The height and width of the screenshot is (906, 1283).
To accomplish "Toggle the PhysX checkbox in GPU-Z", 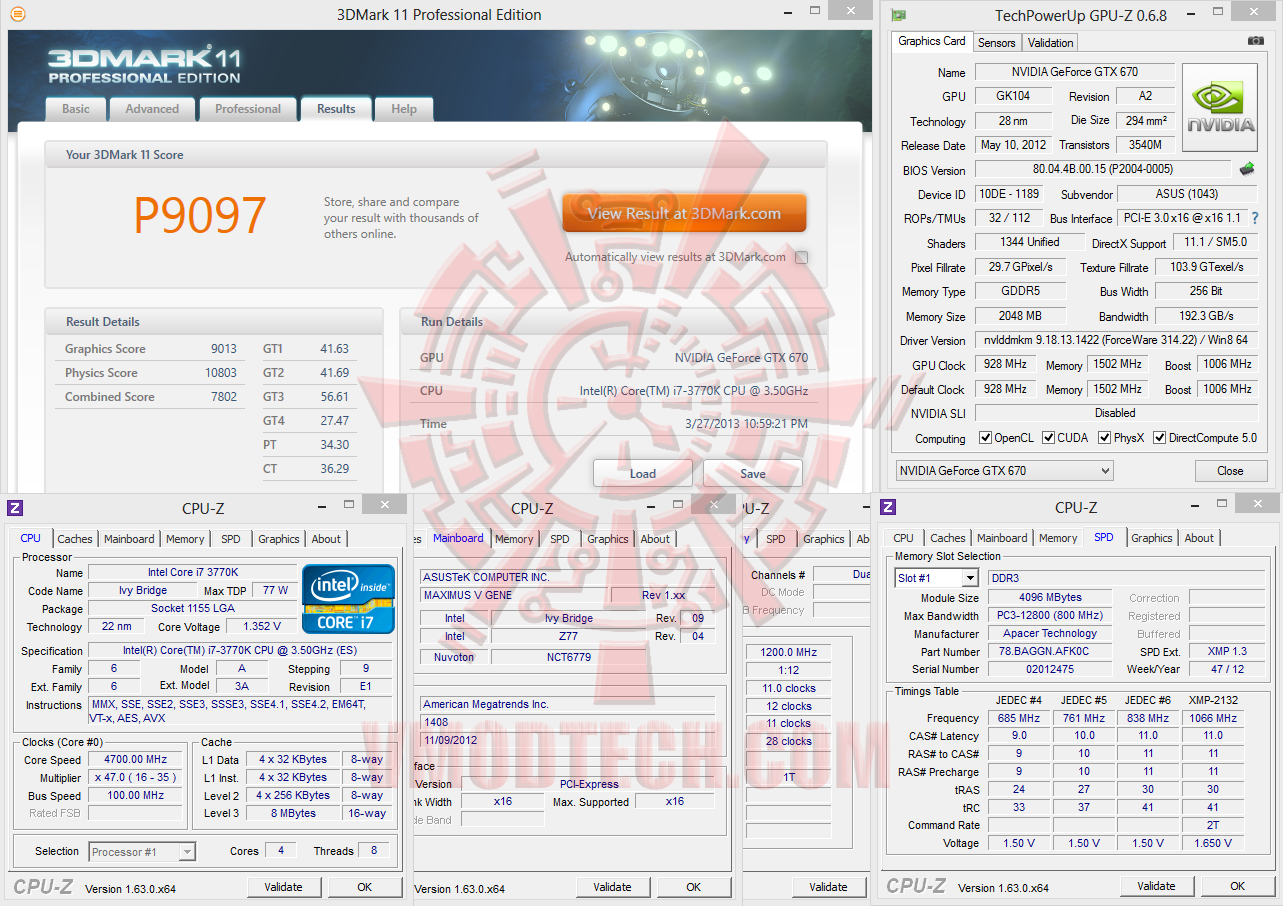I will (x=1105, y=438).
